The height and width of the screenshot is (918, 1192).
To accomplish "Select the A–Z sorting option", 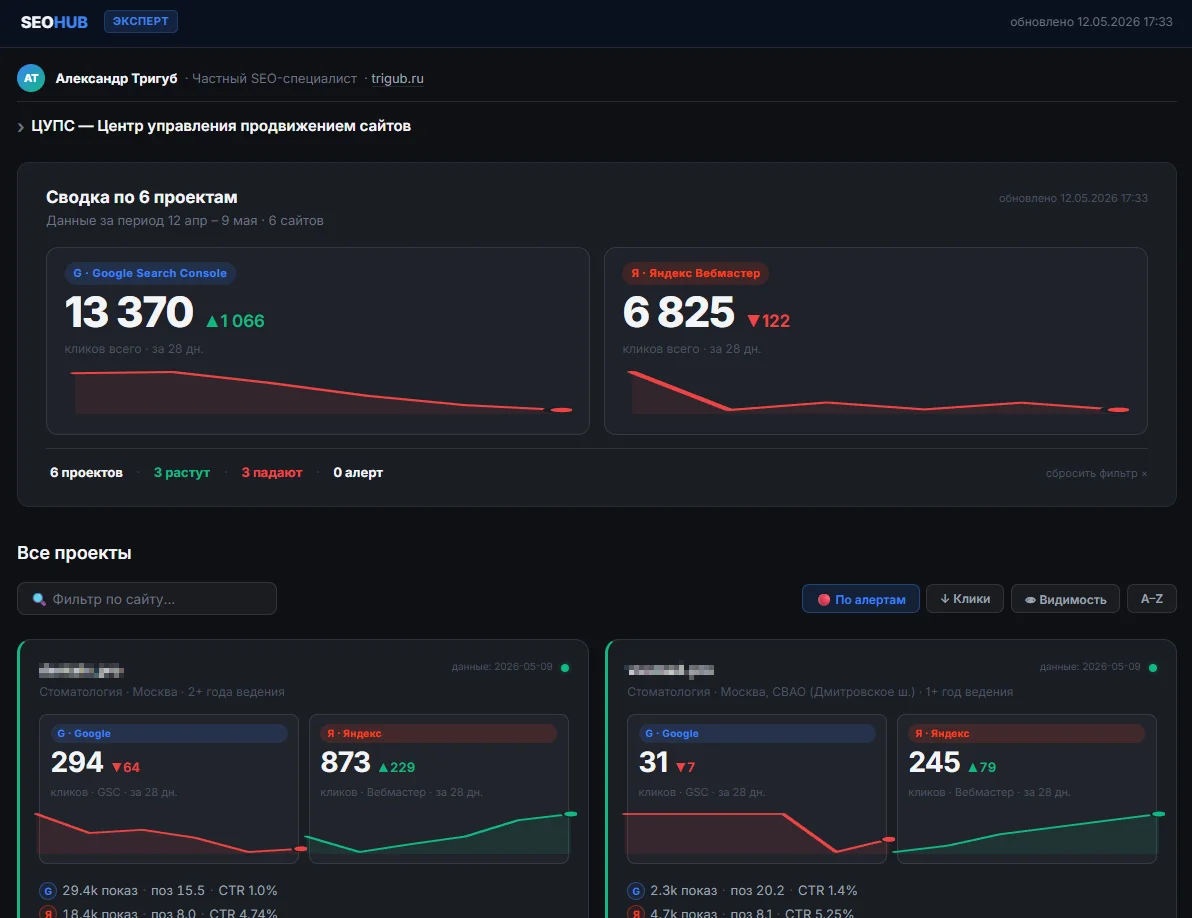I will point(1152,599).
